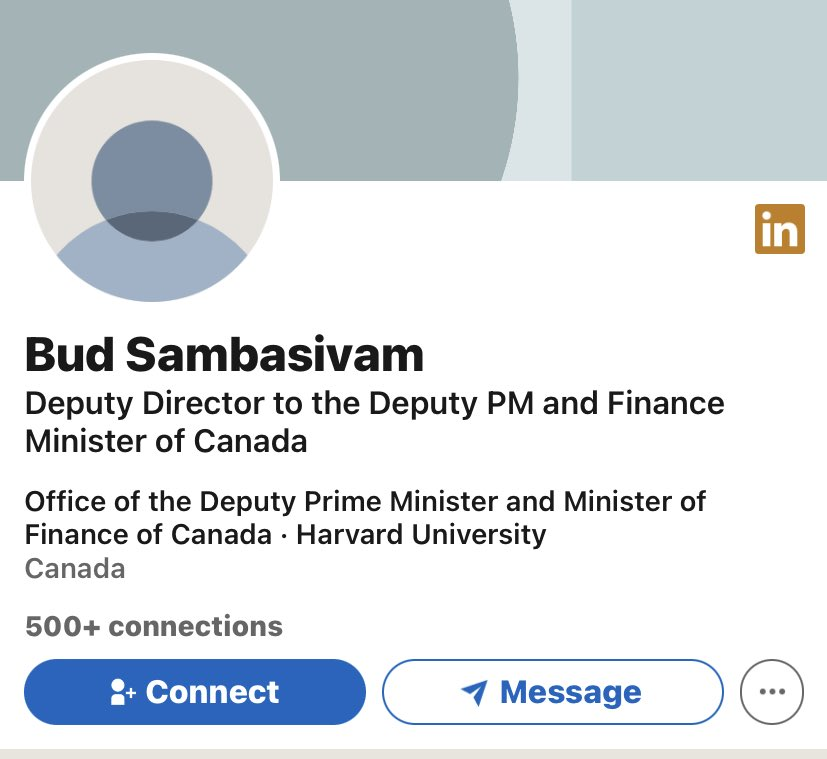Viewport: 827px width, 759px height.
Task: Click "Minister of Canada" headline second line
Action: tap(165, 440)
